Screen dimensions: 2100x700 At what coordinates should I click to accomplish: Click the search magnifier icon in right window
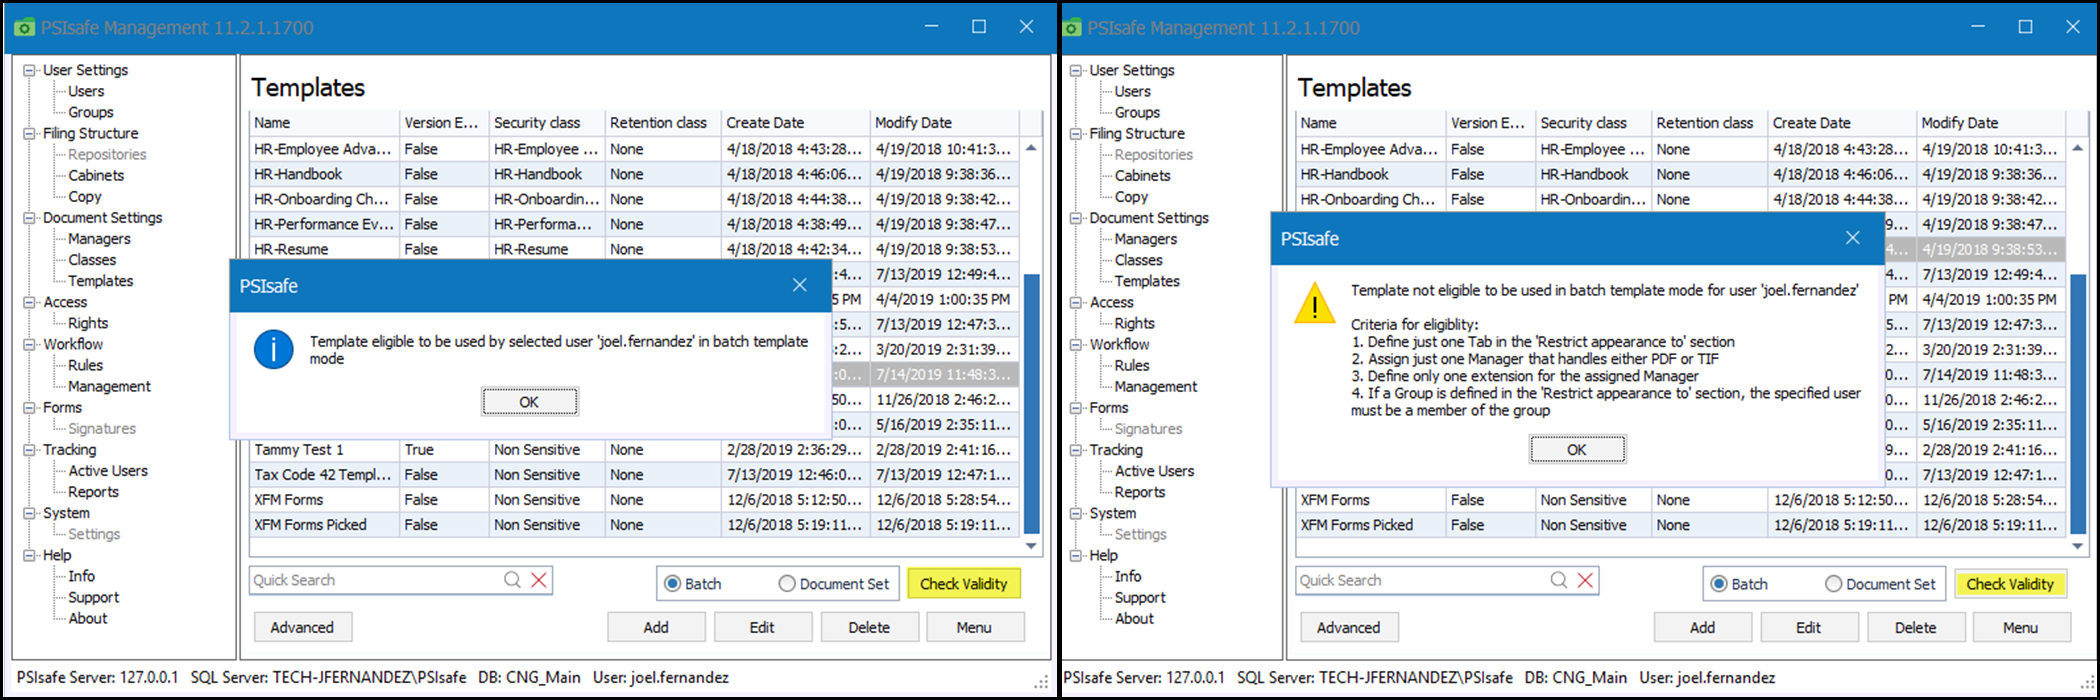click(x=1559, y=580)
